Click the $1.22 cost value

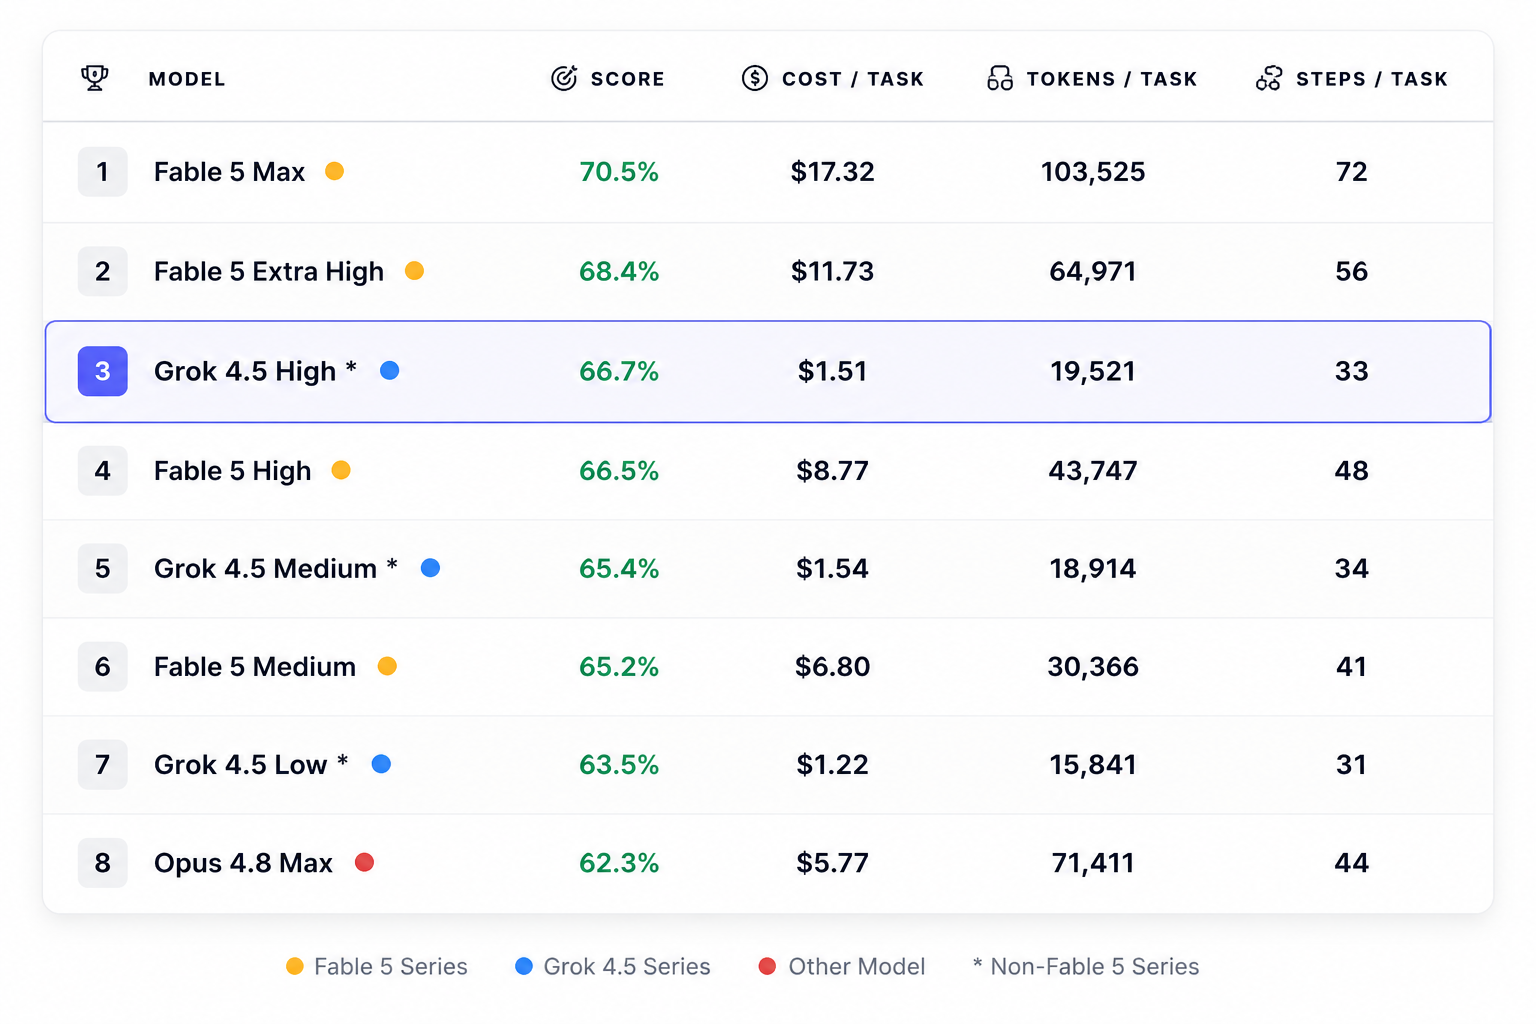tap(833, 765)
